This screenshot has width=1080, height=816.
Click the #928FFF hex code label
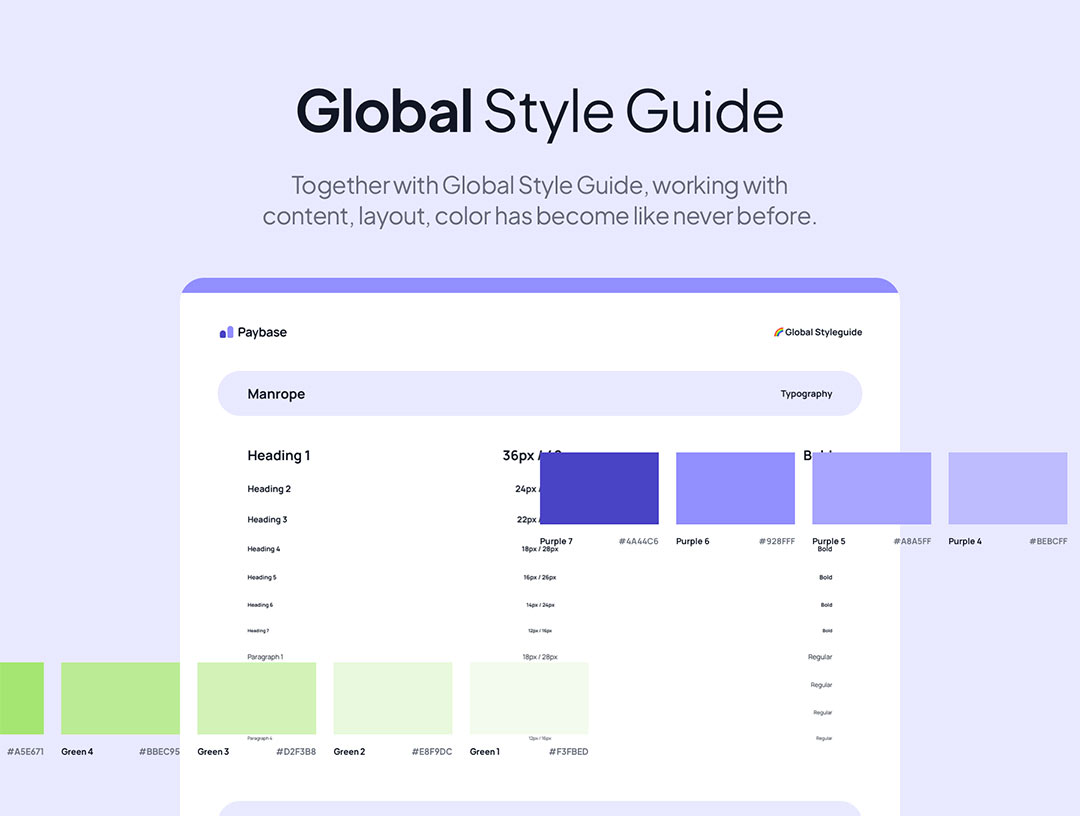point(776,541)
